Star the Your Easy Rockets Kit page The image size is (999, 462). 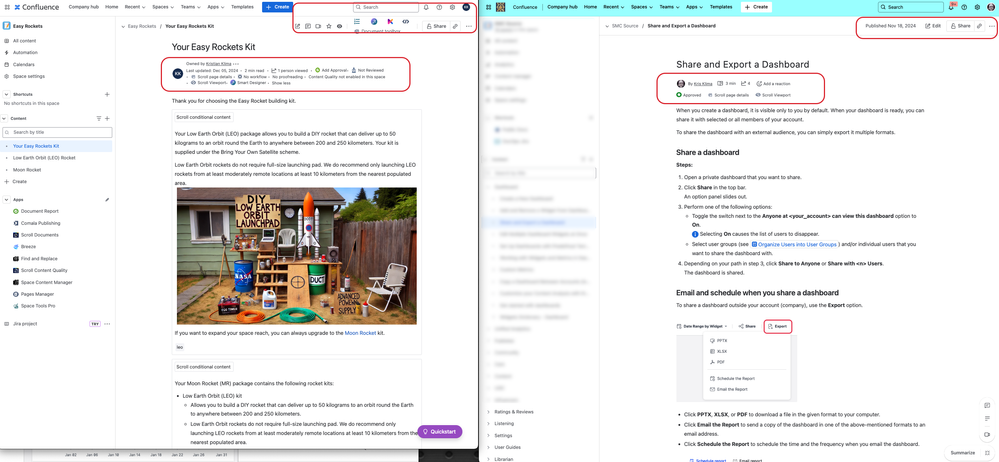click(328, 26)
